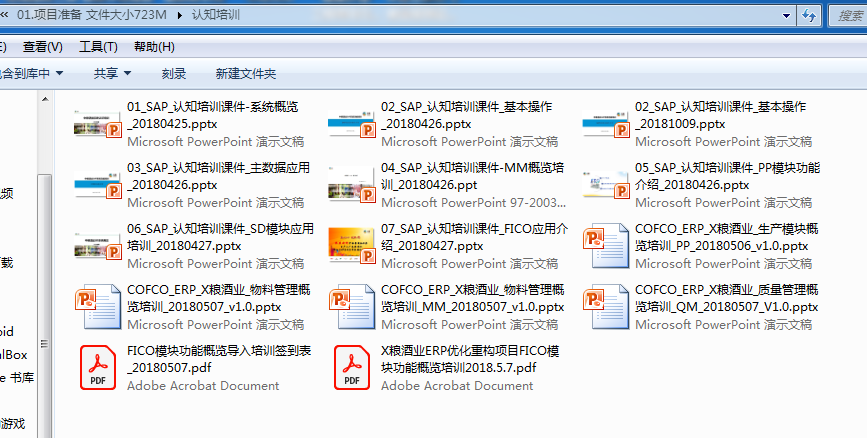Click the 游戏 item in navigation pane

click(13, 424)
